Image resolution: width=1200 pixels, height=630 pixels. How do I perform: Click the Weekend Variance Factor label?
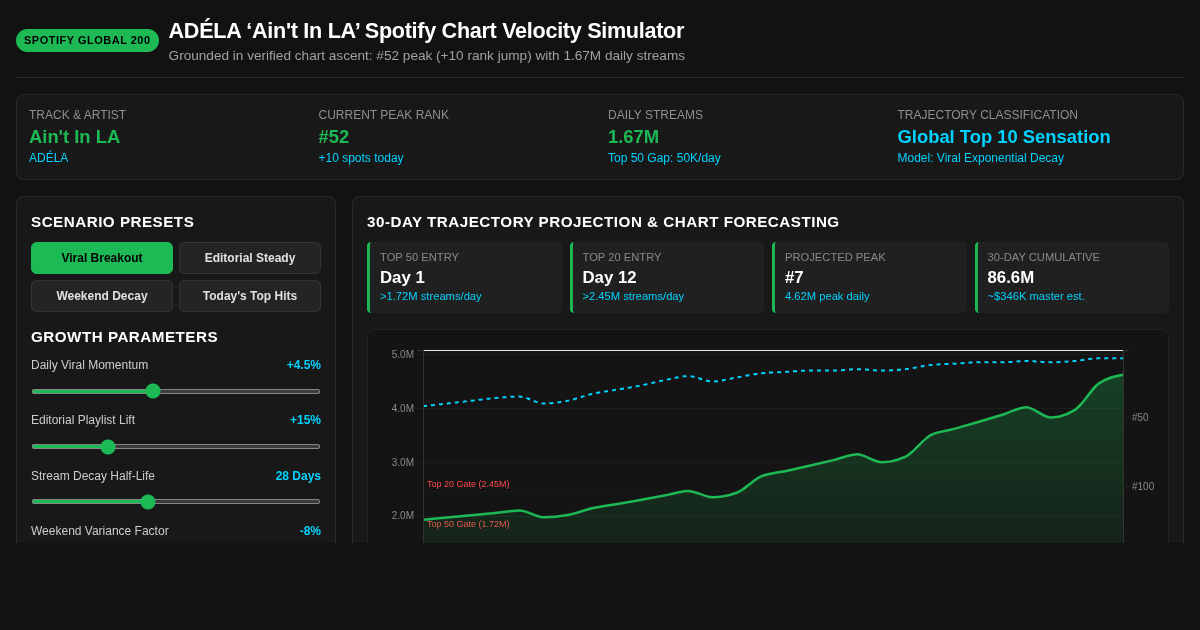click(100, 531)
